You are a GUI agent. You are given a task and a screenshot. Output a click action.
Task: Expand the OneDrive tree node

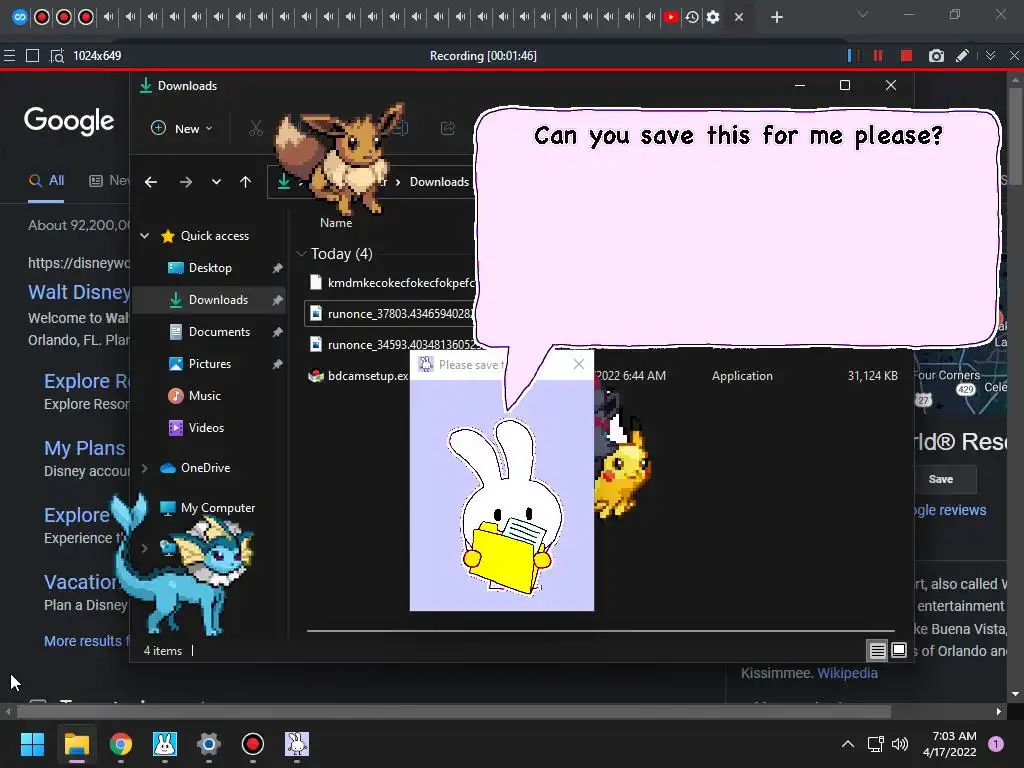click(x=145, y=468)
